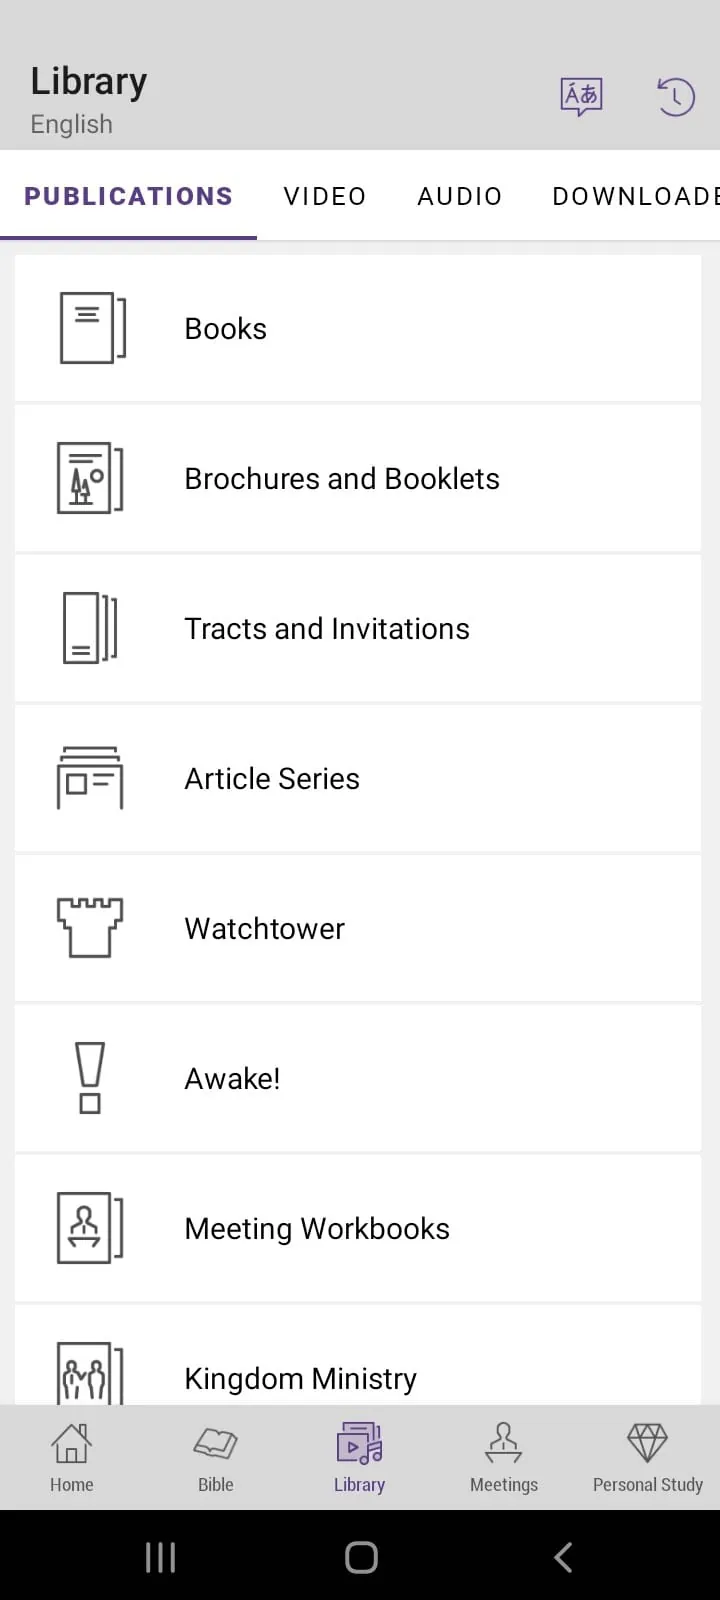
Task: Open the Meetings section
Action: point(504,1457)
